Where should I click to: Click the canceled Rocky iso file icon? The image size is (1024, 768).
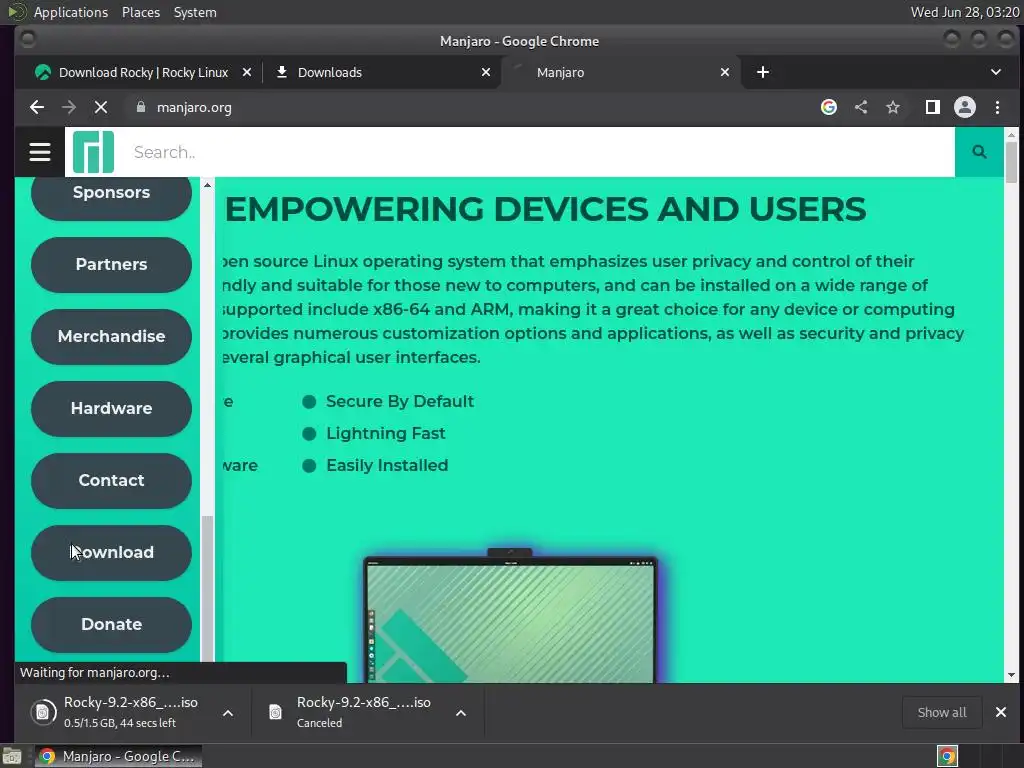click(276, 712)
